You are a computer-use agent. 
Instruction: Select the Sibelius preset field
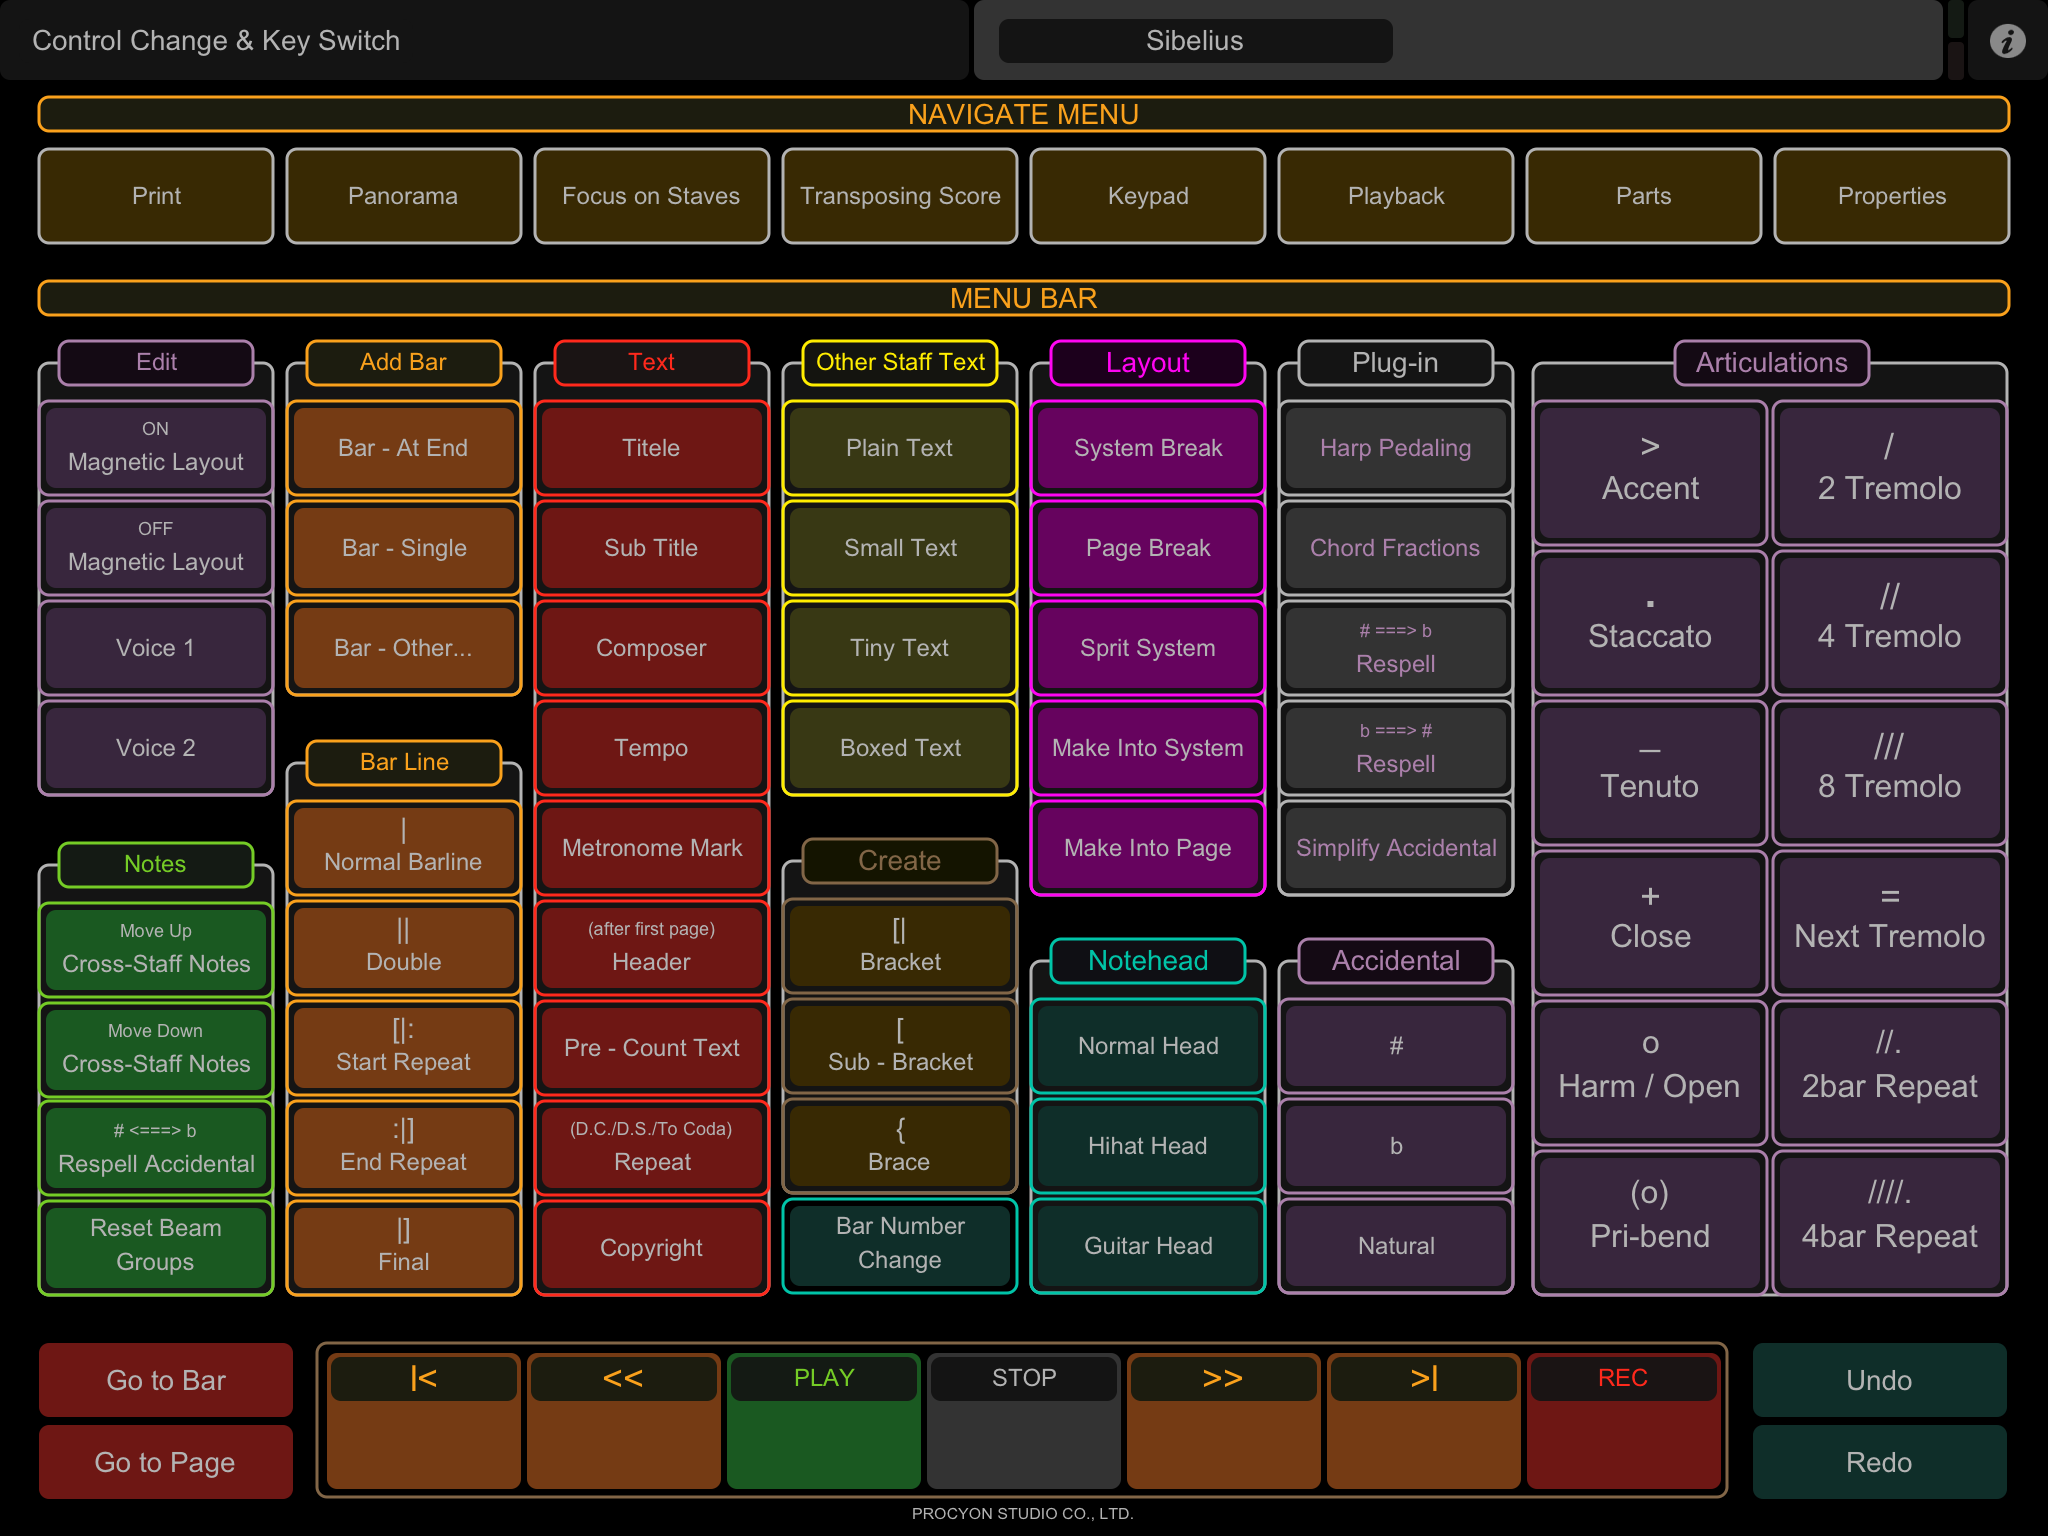click(1195, 41)
